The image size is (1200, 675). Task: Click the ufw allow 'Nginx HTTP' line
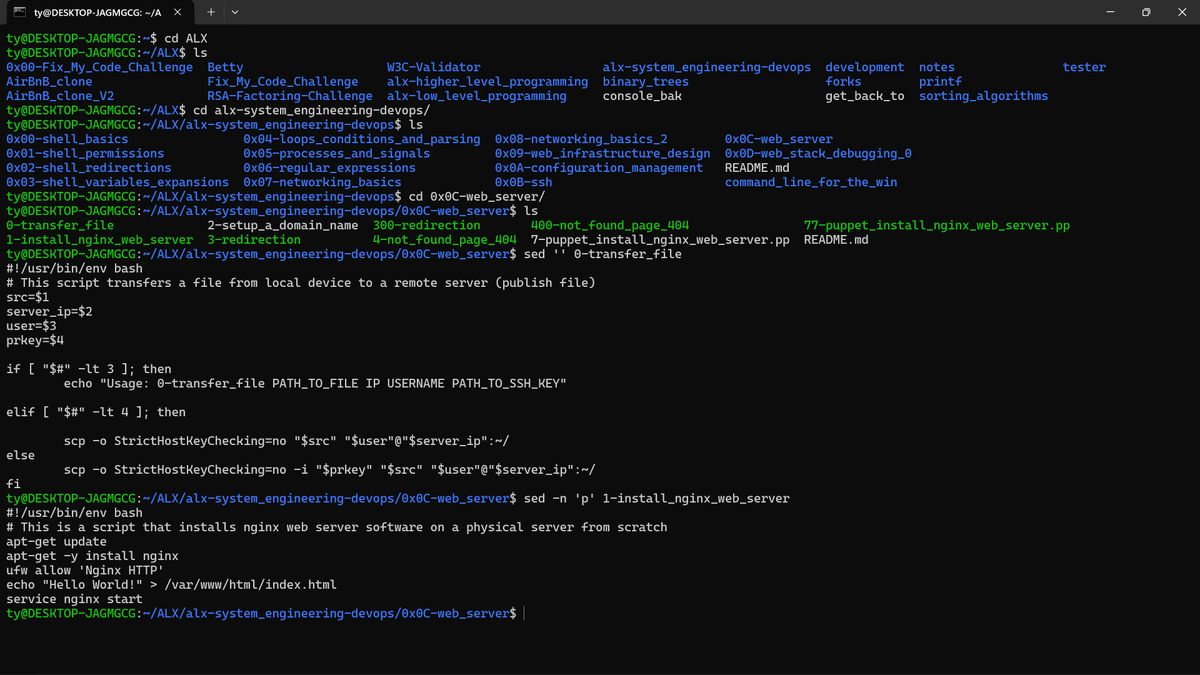(x=85, y=571)
